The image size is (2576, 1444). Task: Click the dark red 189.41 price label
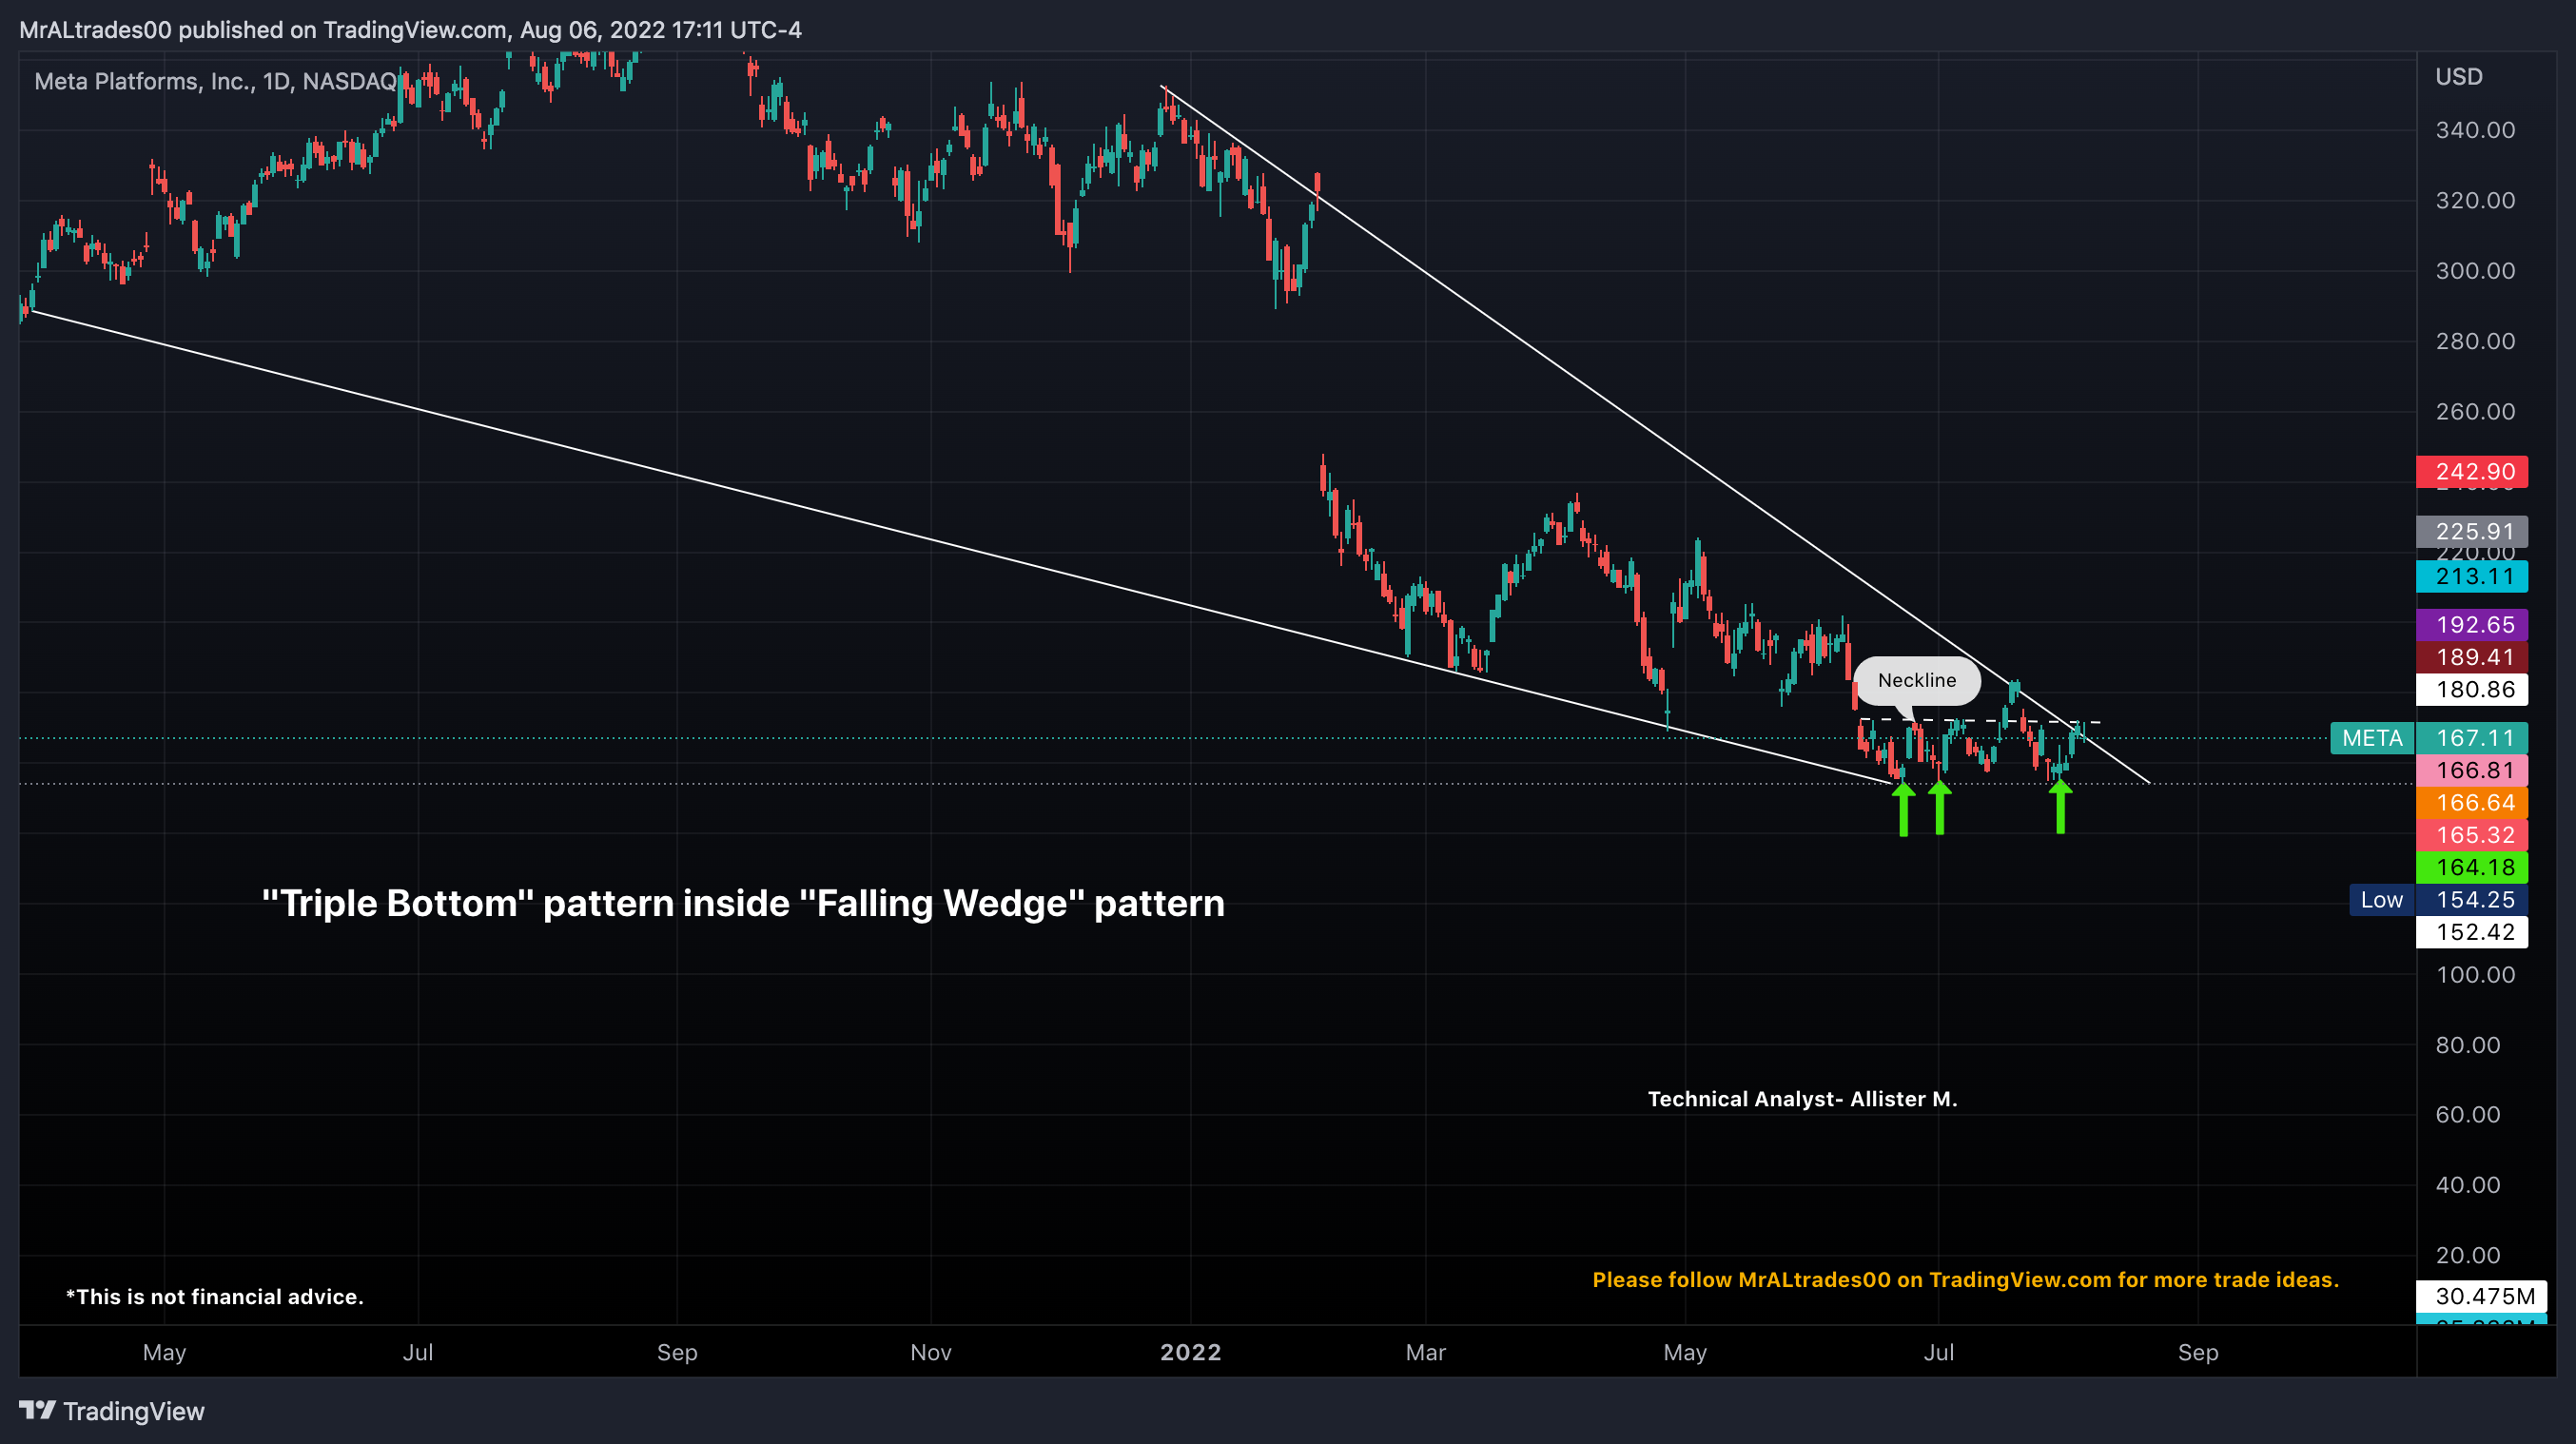[x=2472, y=657]
